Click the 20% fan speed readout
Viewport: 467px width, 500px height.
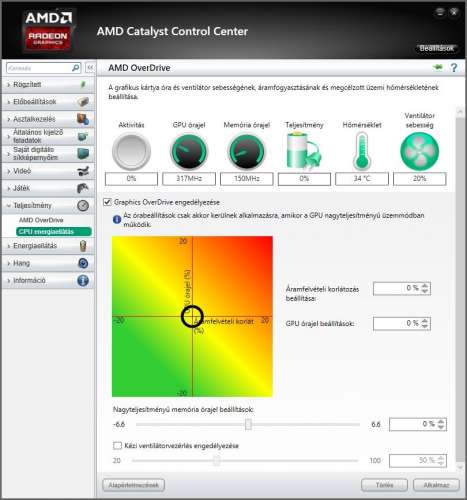tap(419, 179)
